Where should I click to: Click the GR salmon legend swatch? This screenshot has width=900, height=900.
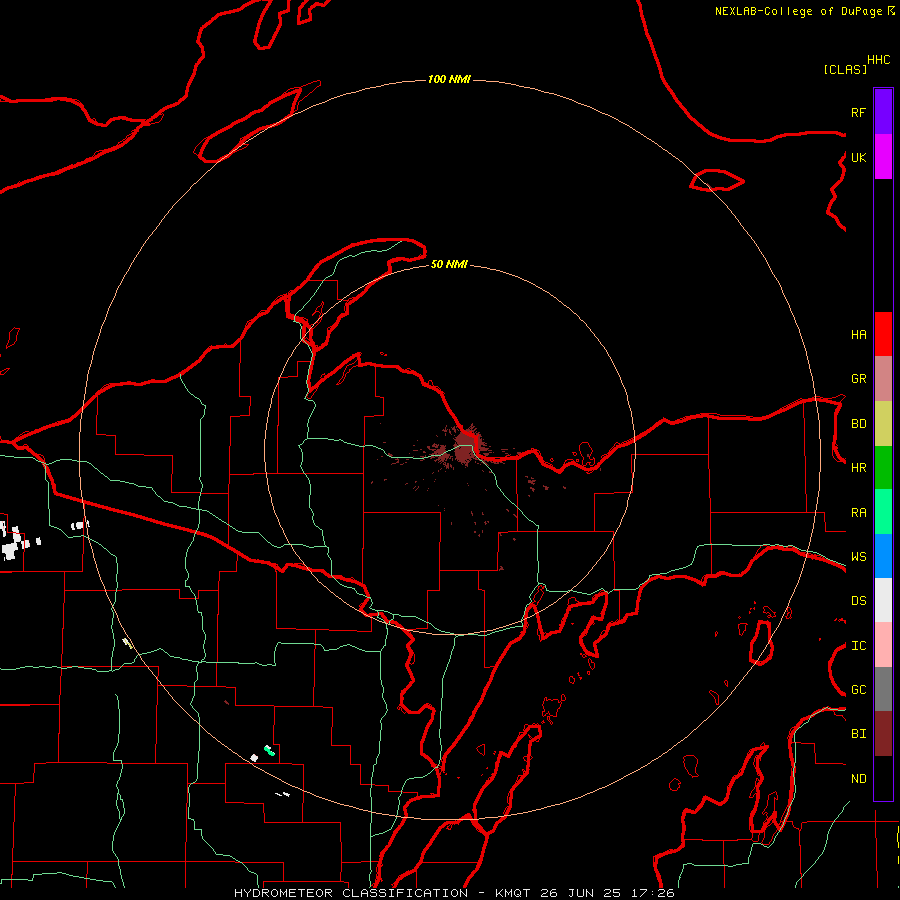tap(883, 379)
